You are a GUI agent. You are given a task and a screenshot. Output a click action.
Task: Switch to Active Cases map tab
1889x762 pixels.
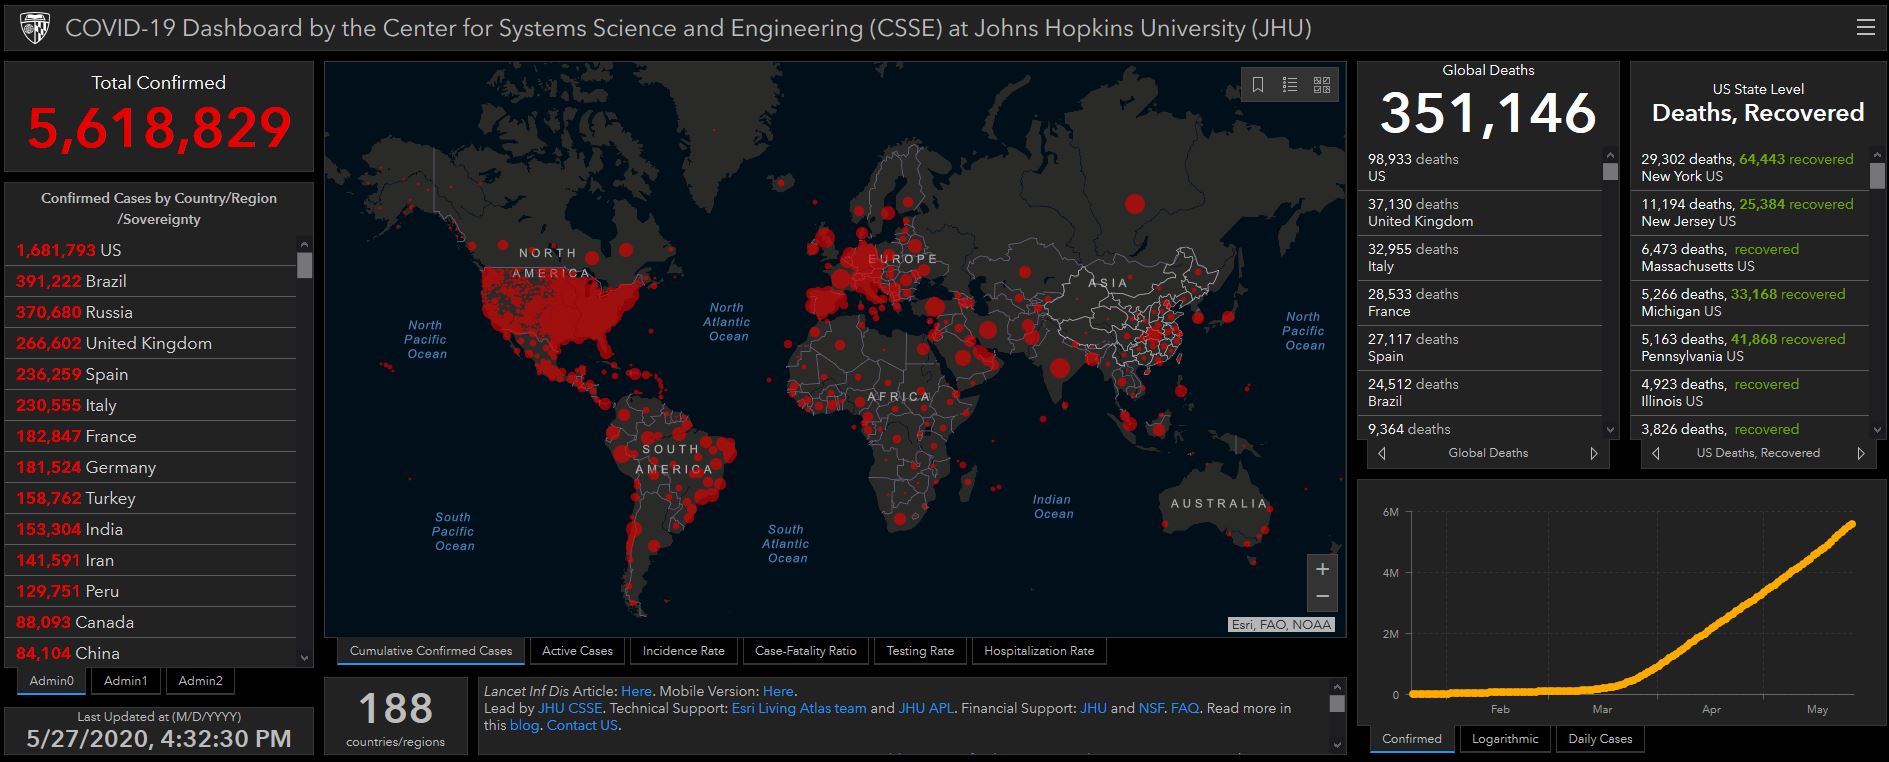pyautogui.click(x=577, y=651)
